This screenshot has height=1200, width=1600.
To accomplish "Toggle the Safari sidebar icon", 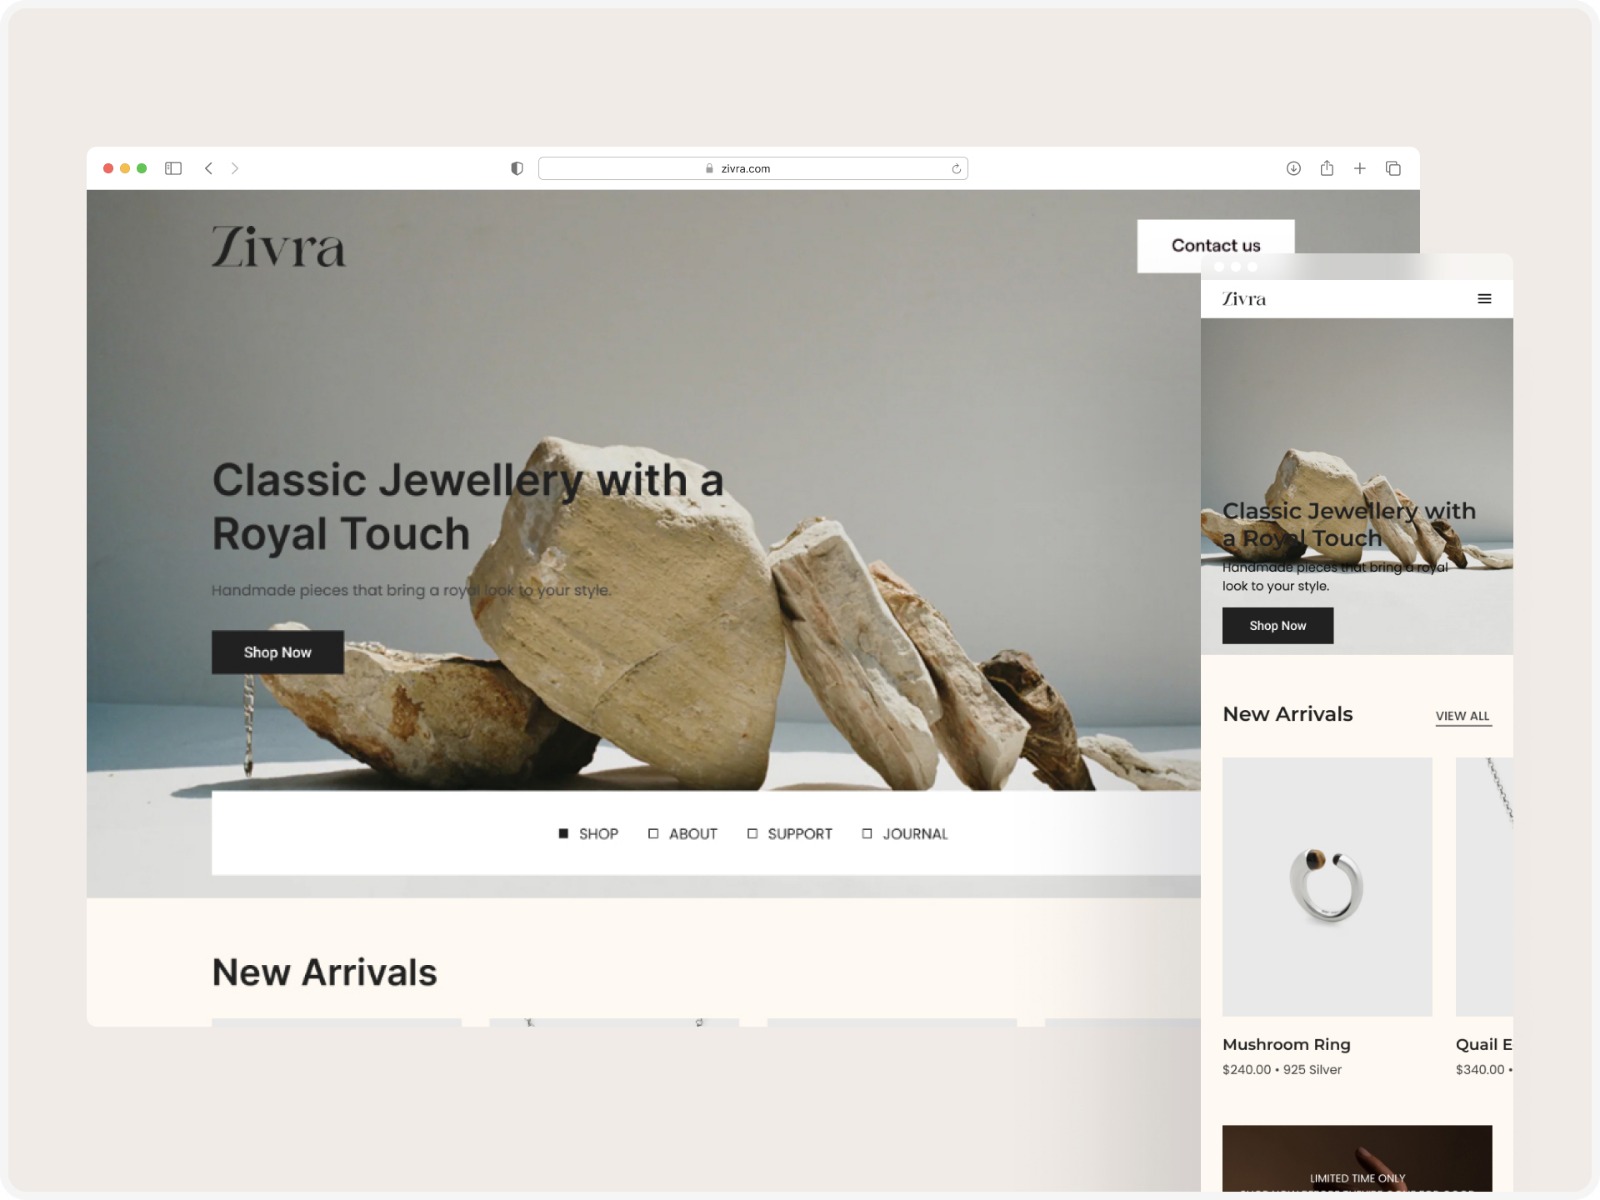I will coord(173,168).
